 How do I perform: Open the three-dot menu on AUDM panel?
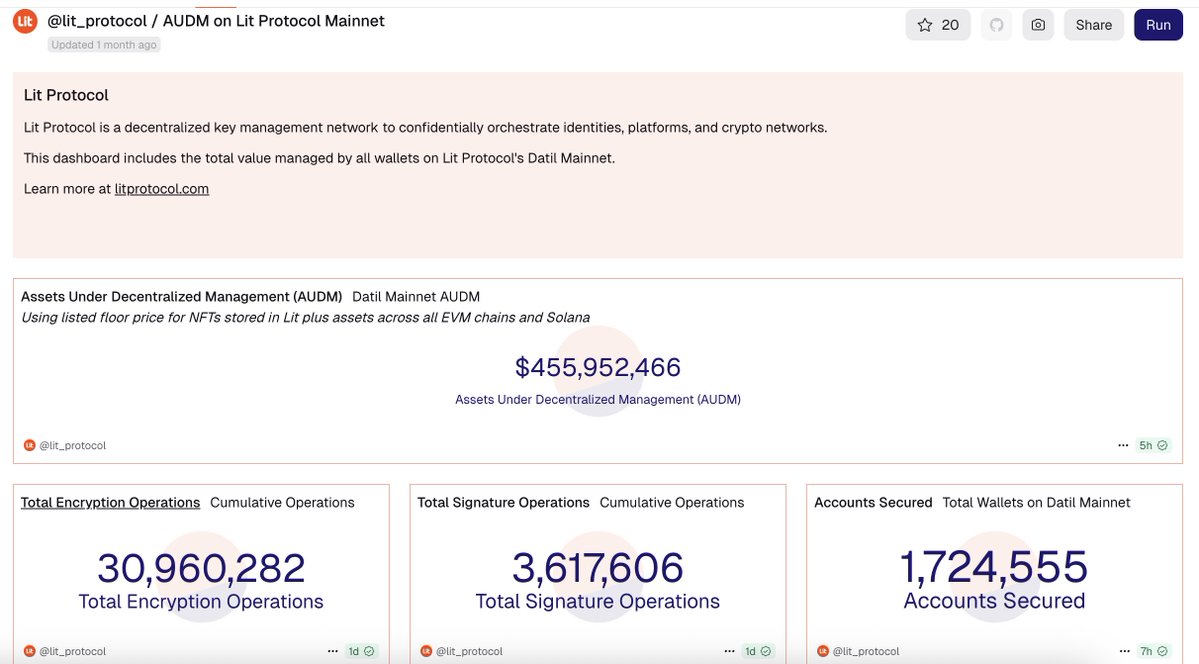[1123, 445]
